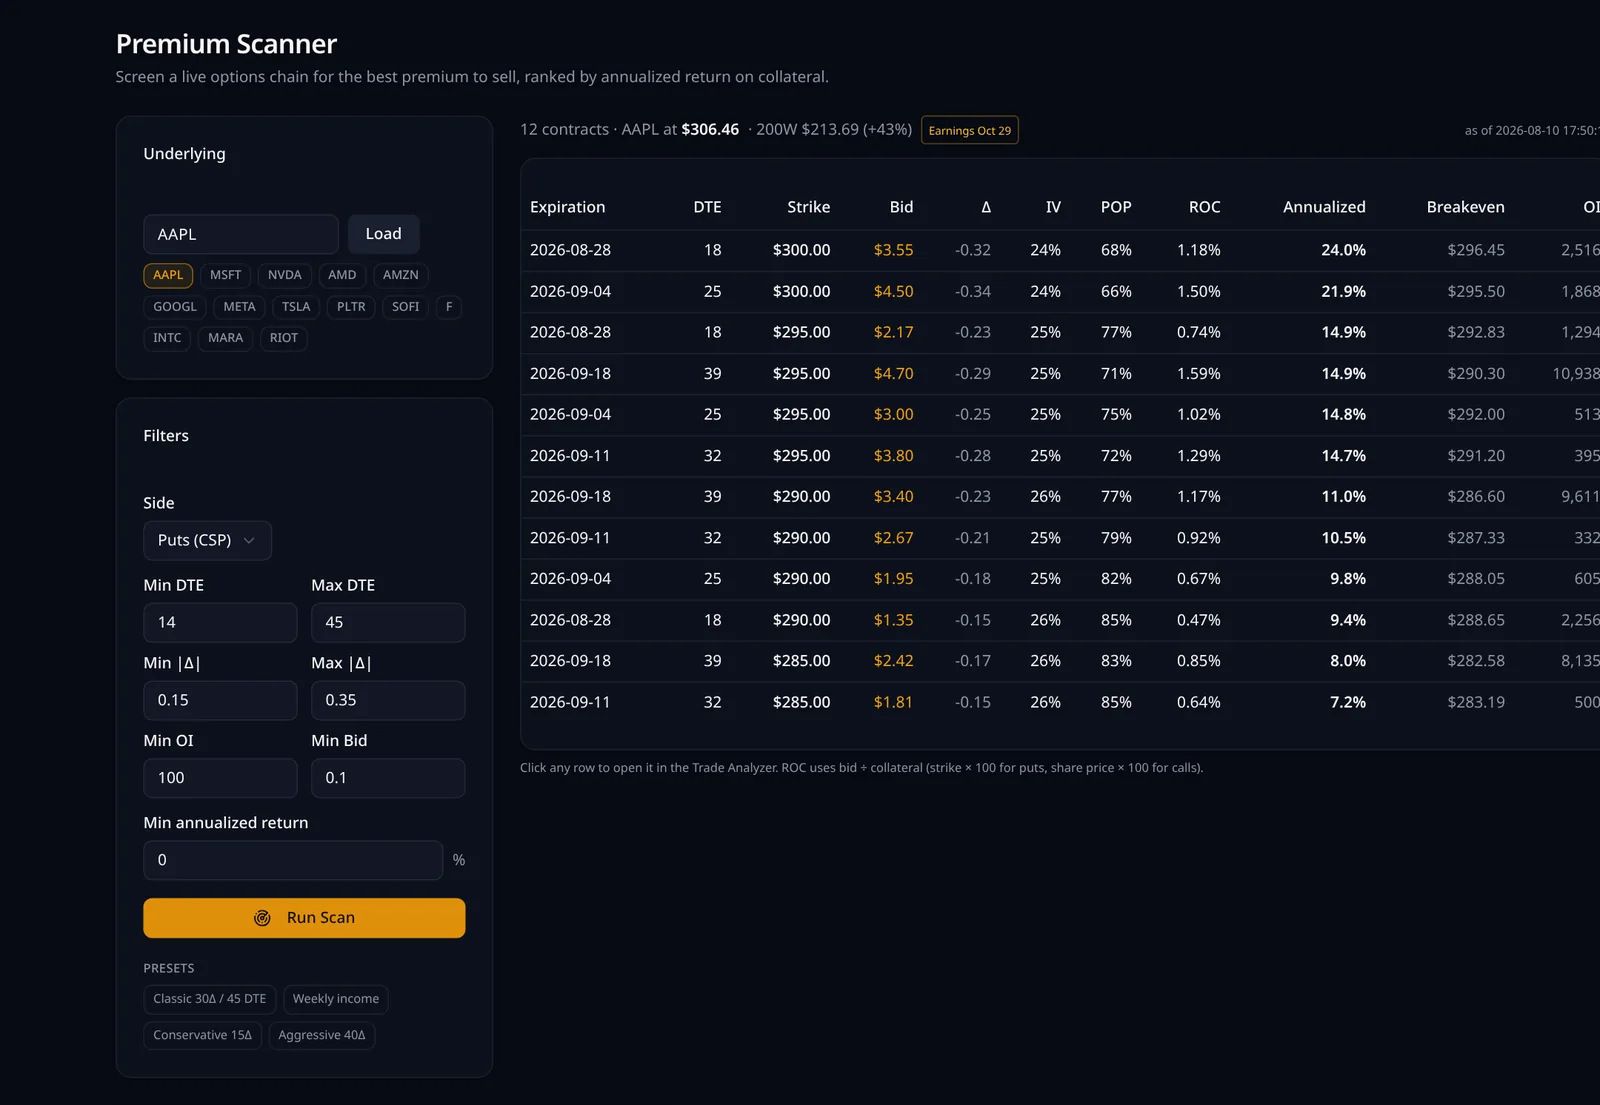The width and height of the screenshot is (1600, 1105).
Task: Choose the SOFI ticker chip
Action: (x=405, y=307)
